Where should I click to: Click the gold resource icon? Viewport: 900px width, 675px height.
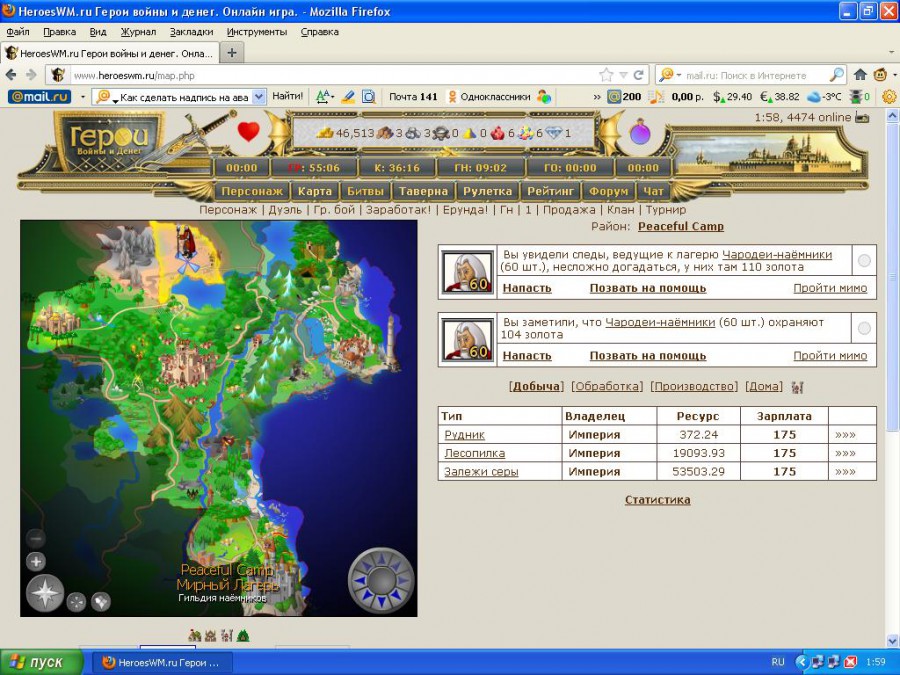(325, 133)
